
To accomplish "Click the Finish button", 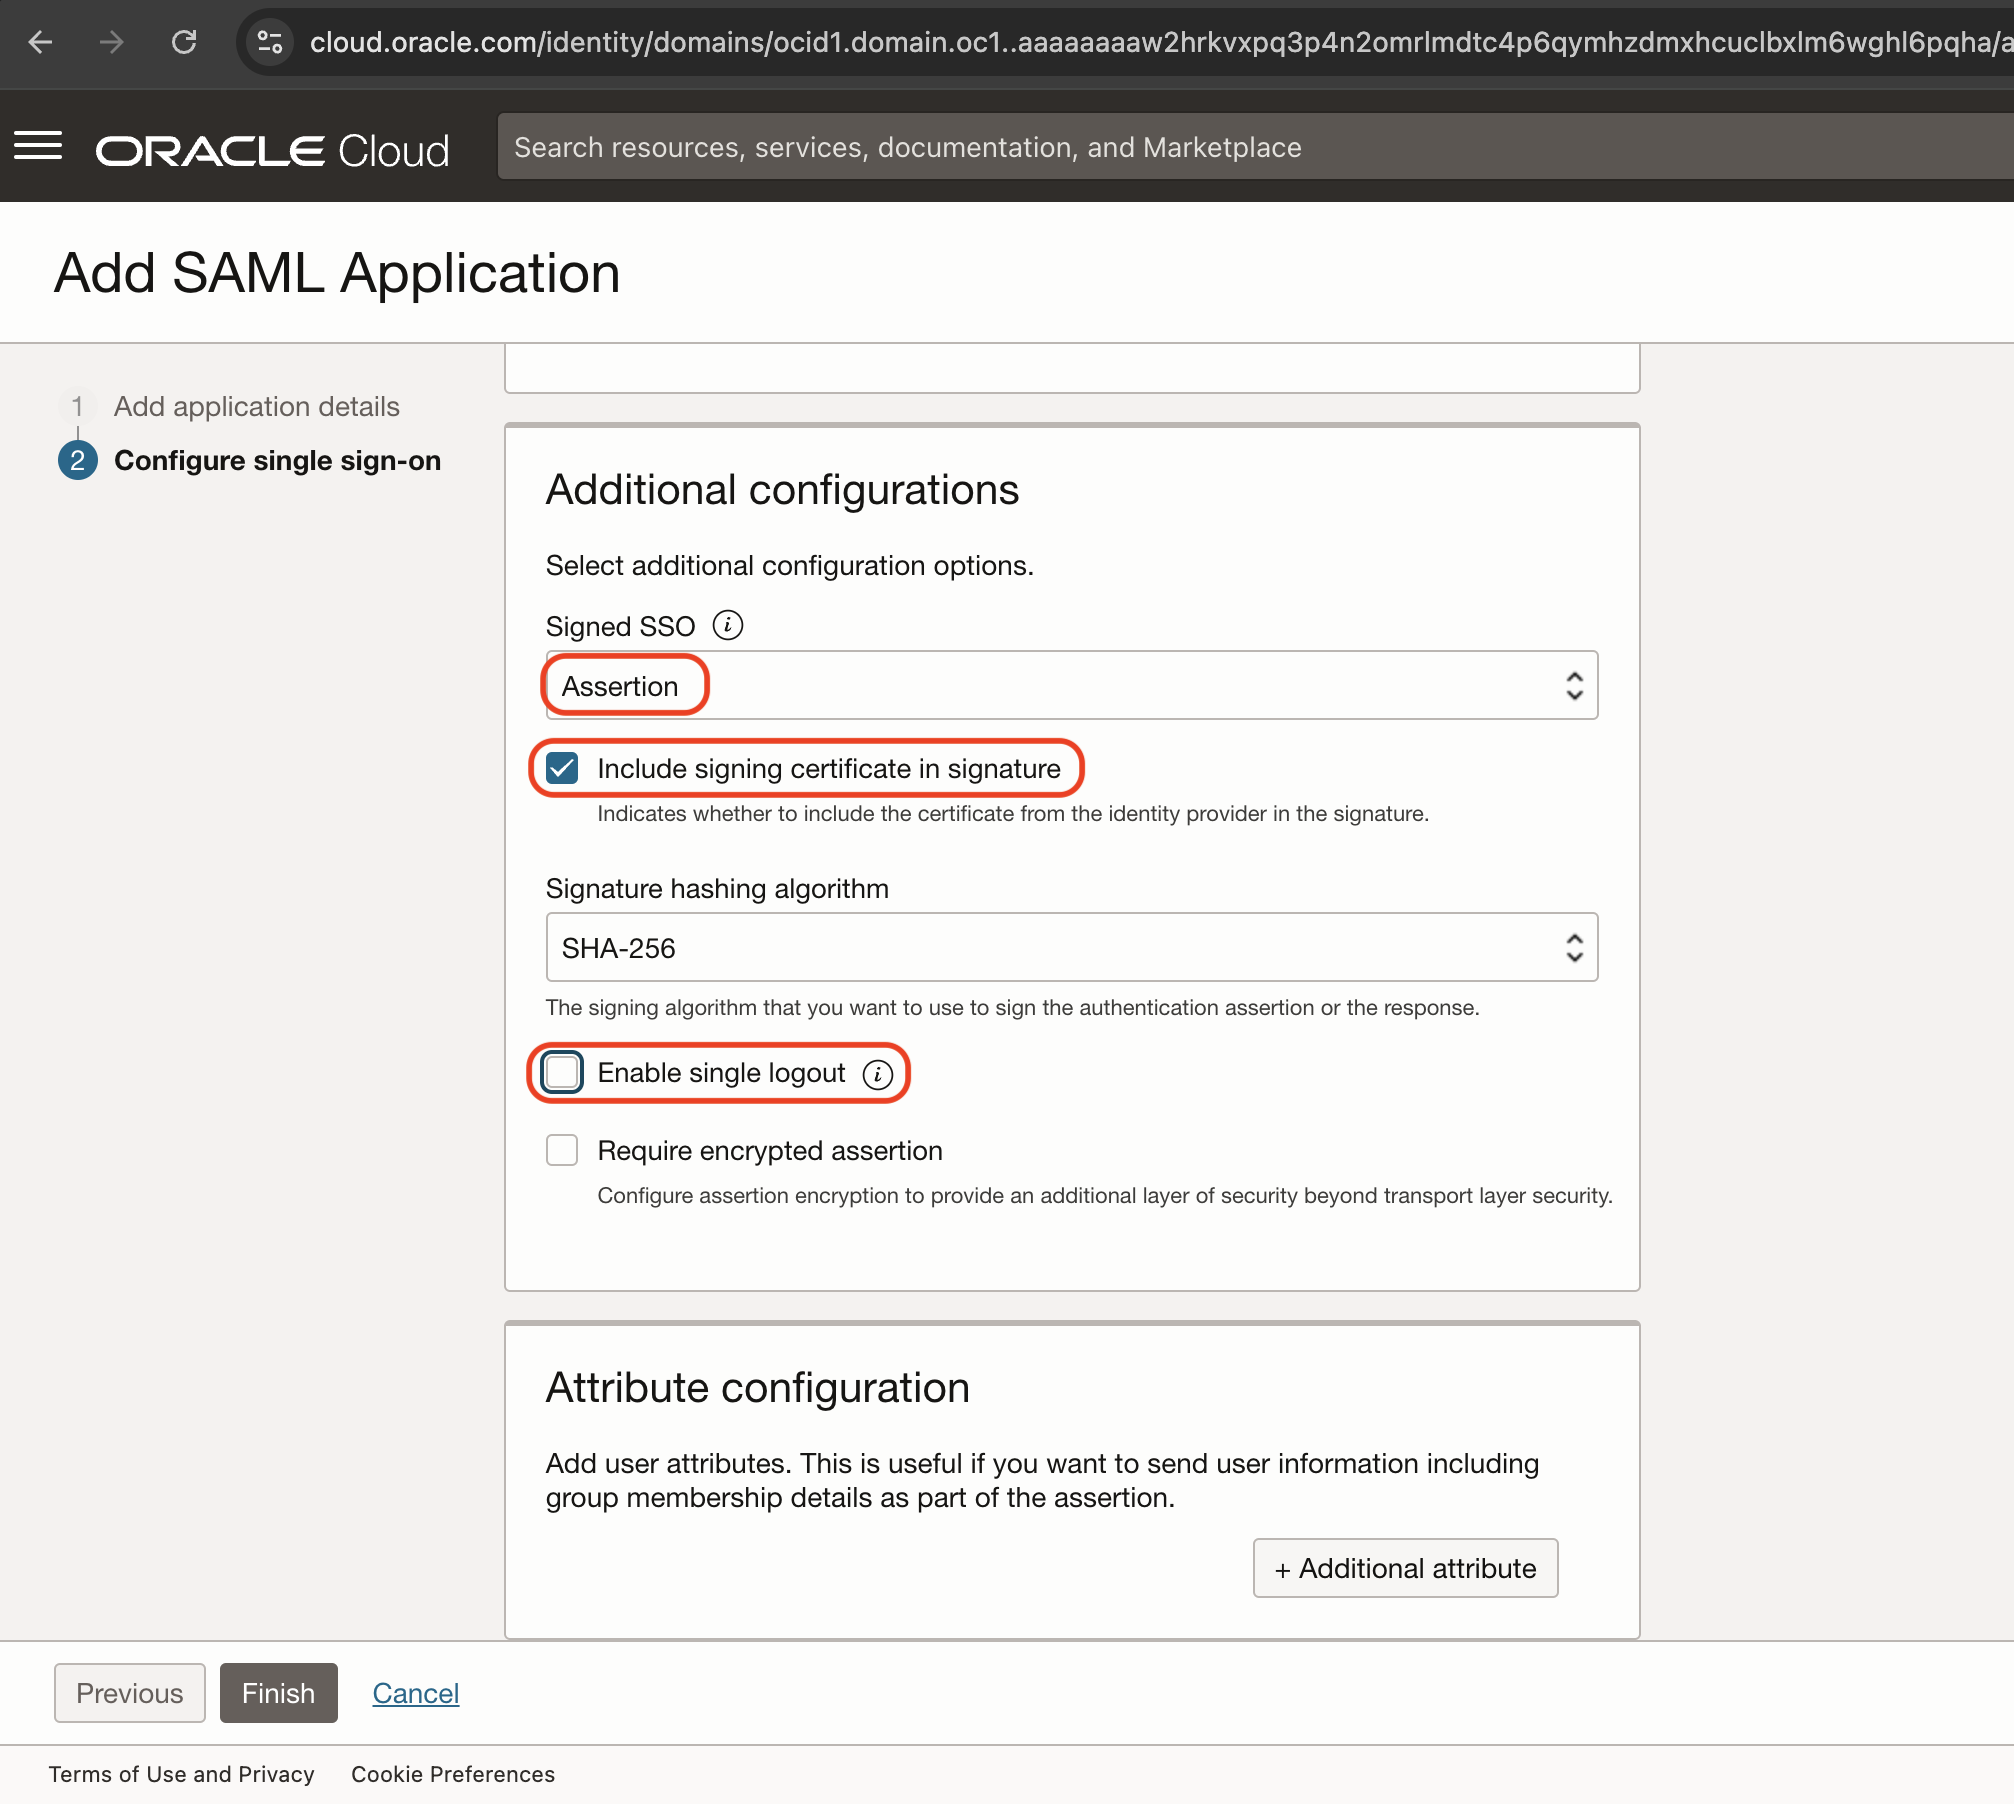I will [x=278, y=1693].
